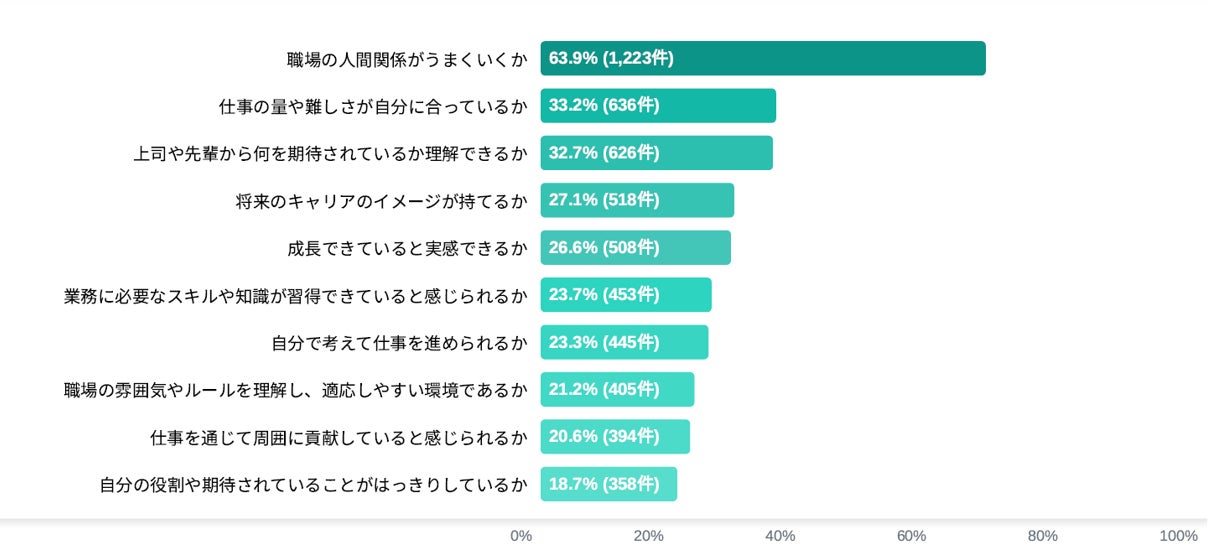Click the 32.7% (626件) bar
Viewport: 1222px width, 549px height.
pos(656,153)
